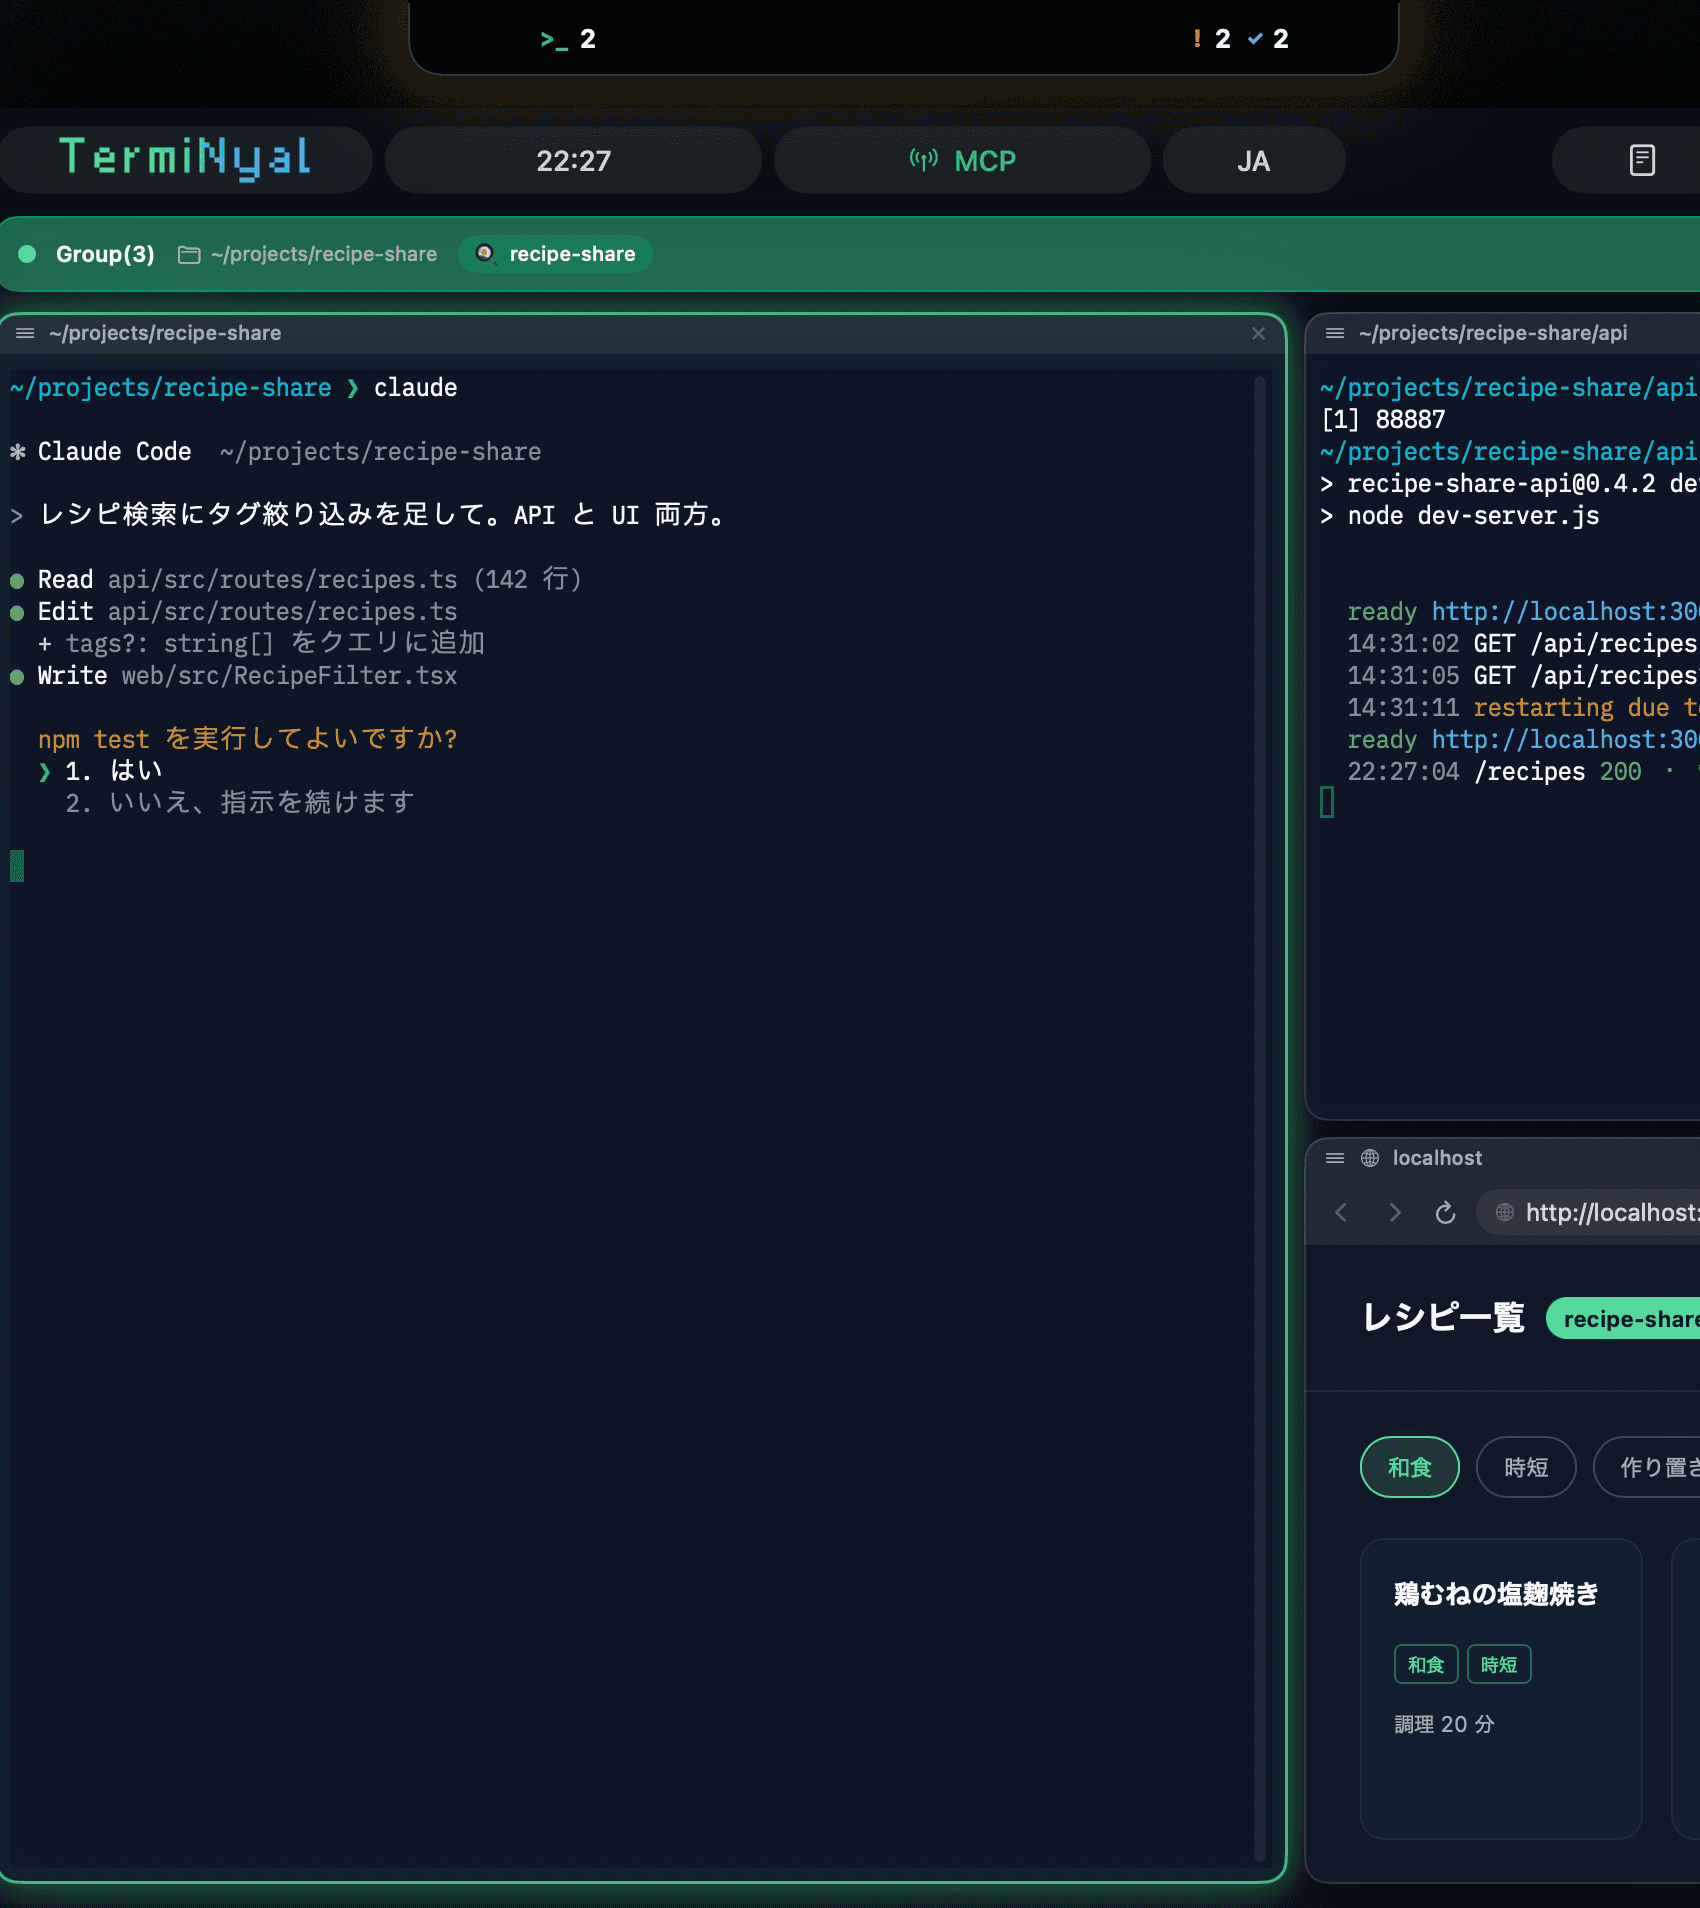Image resolution: width=1700 pixels, height=1908 pixels.
Task: Toggle the 和食 filter chip
Action: [x=1409, y=1467]
